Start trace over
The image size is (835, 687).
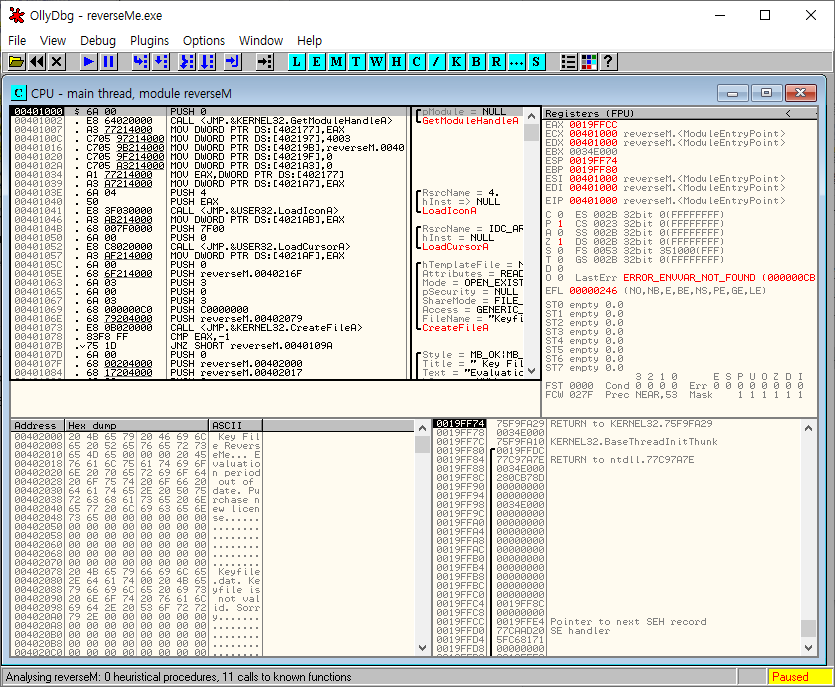click(207, 62)
